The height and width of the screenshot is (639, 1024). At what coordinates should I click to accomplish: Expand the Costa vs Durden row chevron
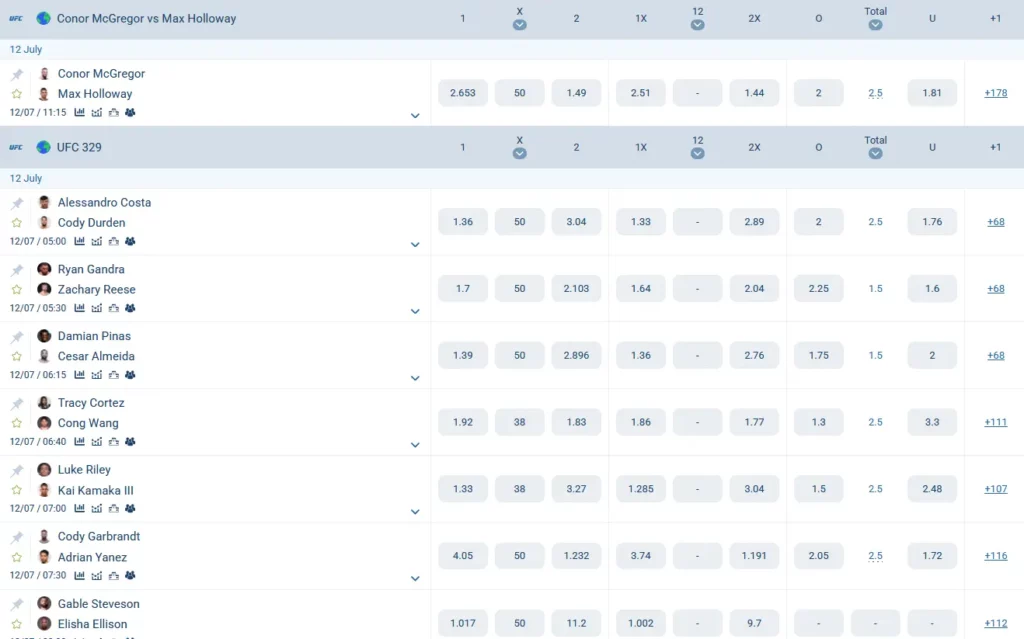(415, 244)
